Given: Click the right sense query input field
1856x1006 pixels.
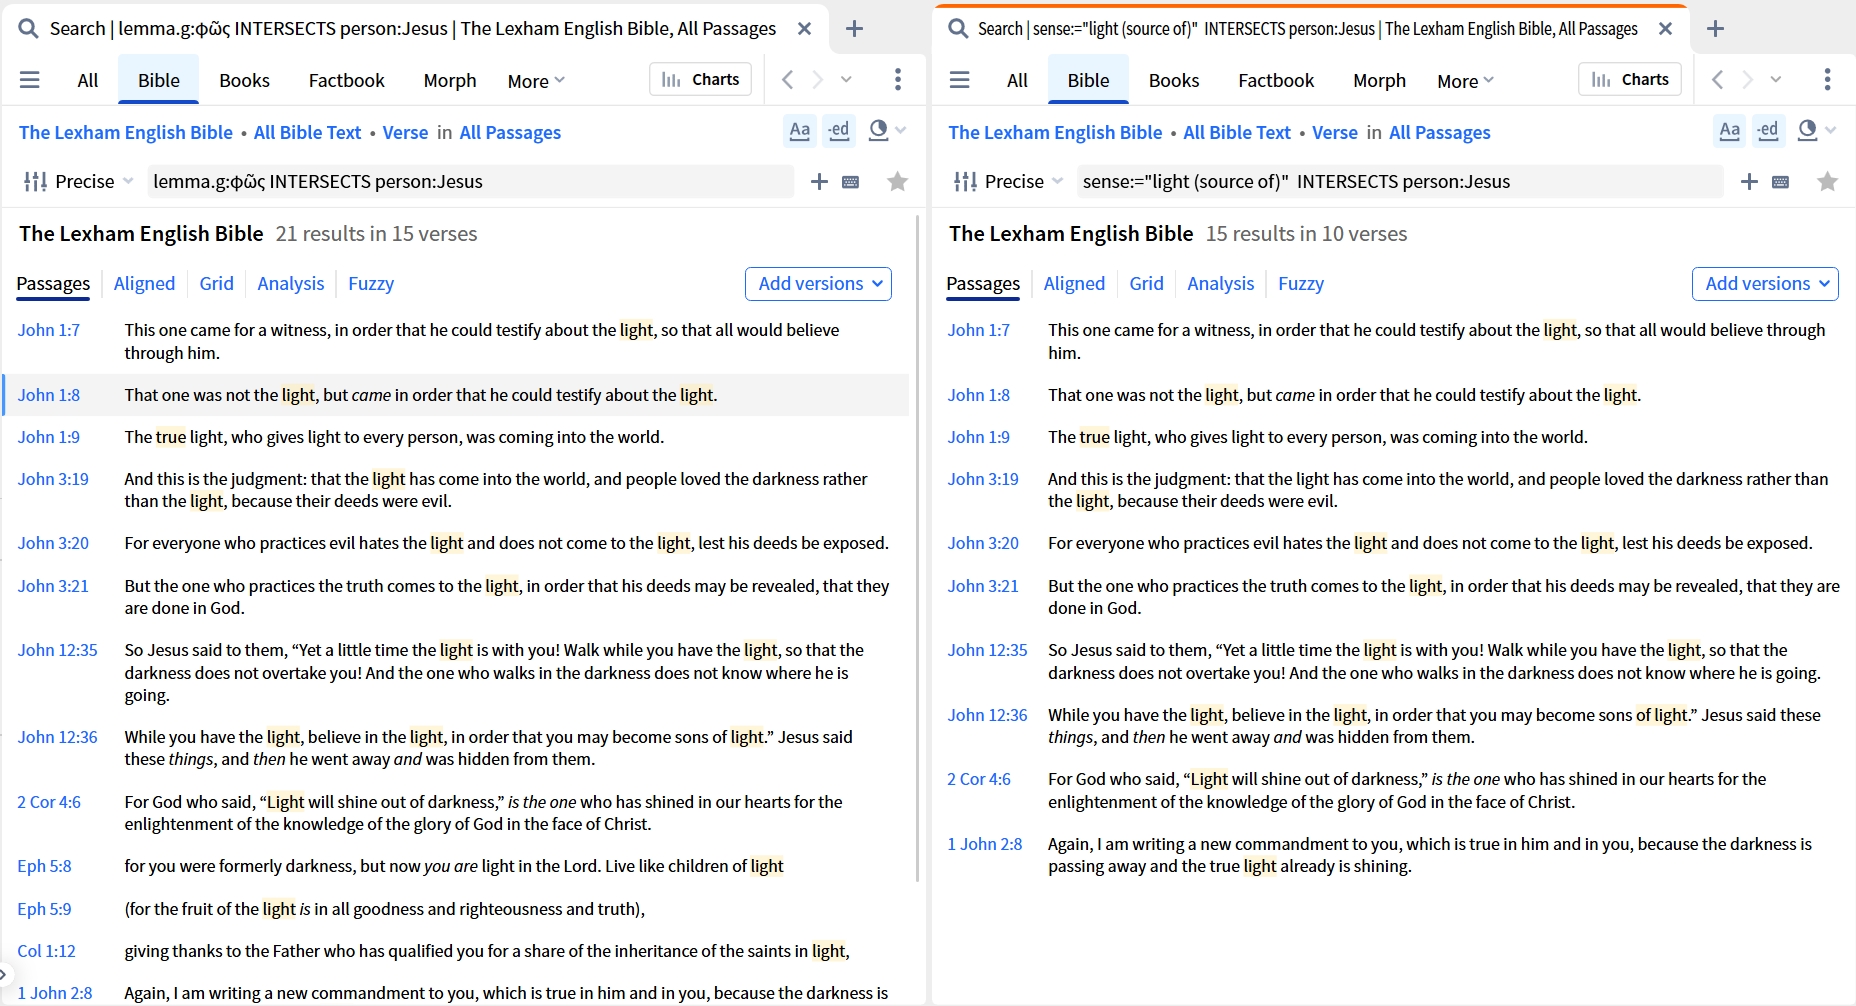Looking at the screenshot, I should [x=1400, y=181].
